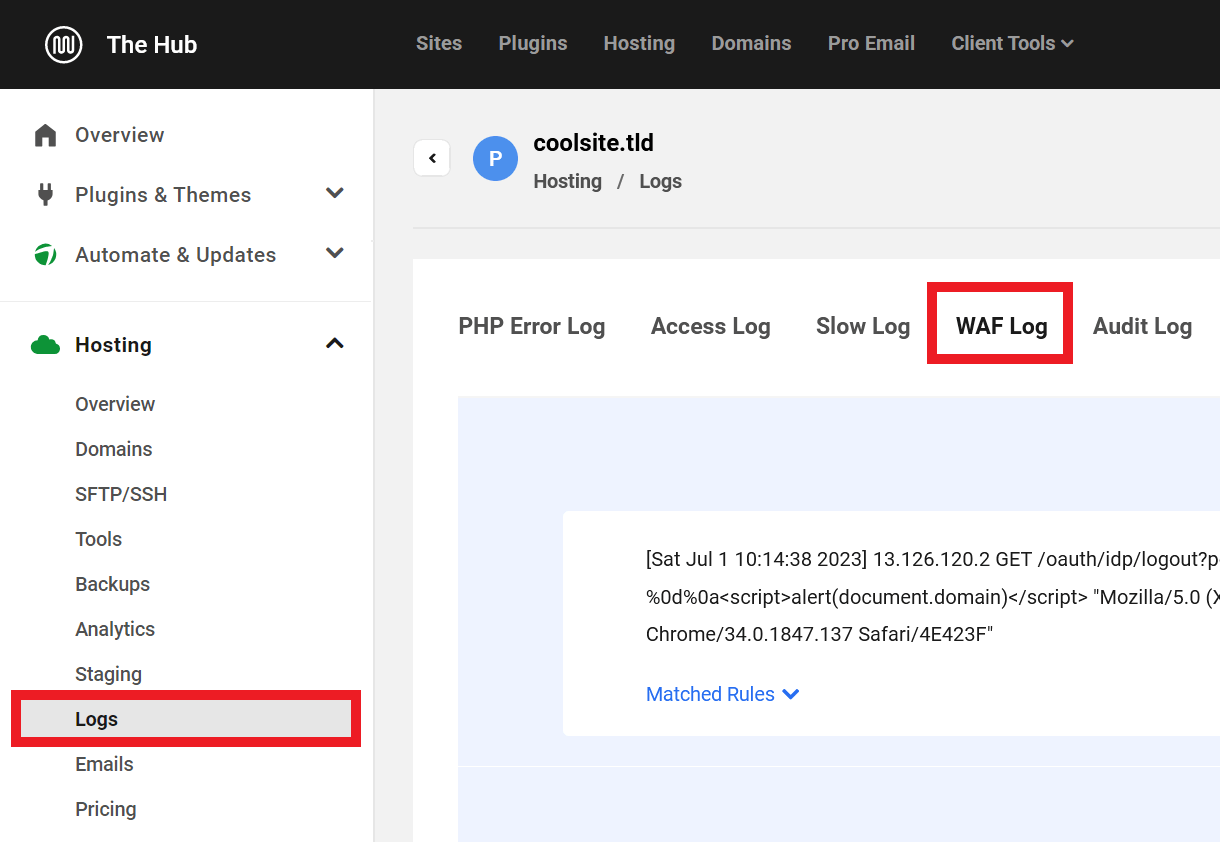Click the Logs breadcrumb text
Screen dimensions: 1220x842
[661, 181]
